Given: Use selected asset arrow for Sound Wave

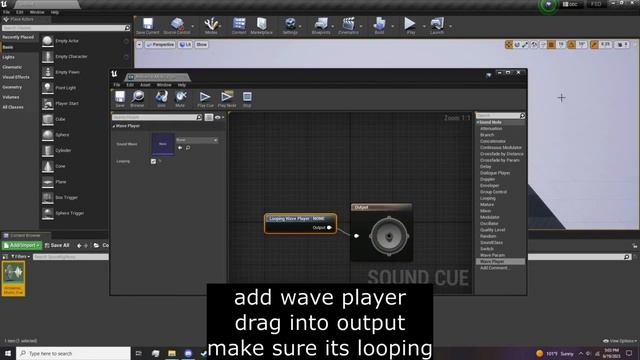Looking at the screenshot, I should 180,148.
